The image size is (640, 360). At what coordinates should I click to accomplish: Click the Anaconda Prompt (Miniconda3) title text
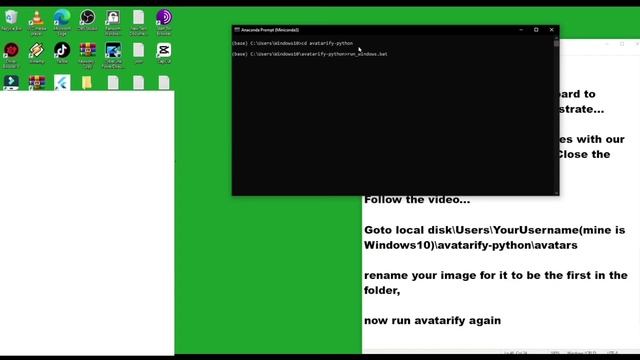270,30
